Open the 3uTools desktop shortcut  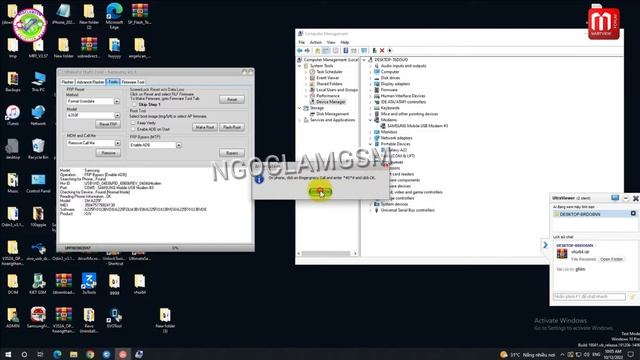pyautogui.click(x=89, y=284)
